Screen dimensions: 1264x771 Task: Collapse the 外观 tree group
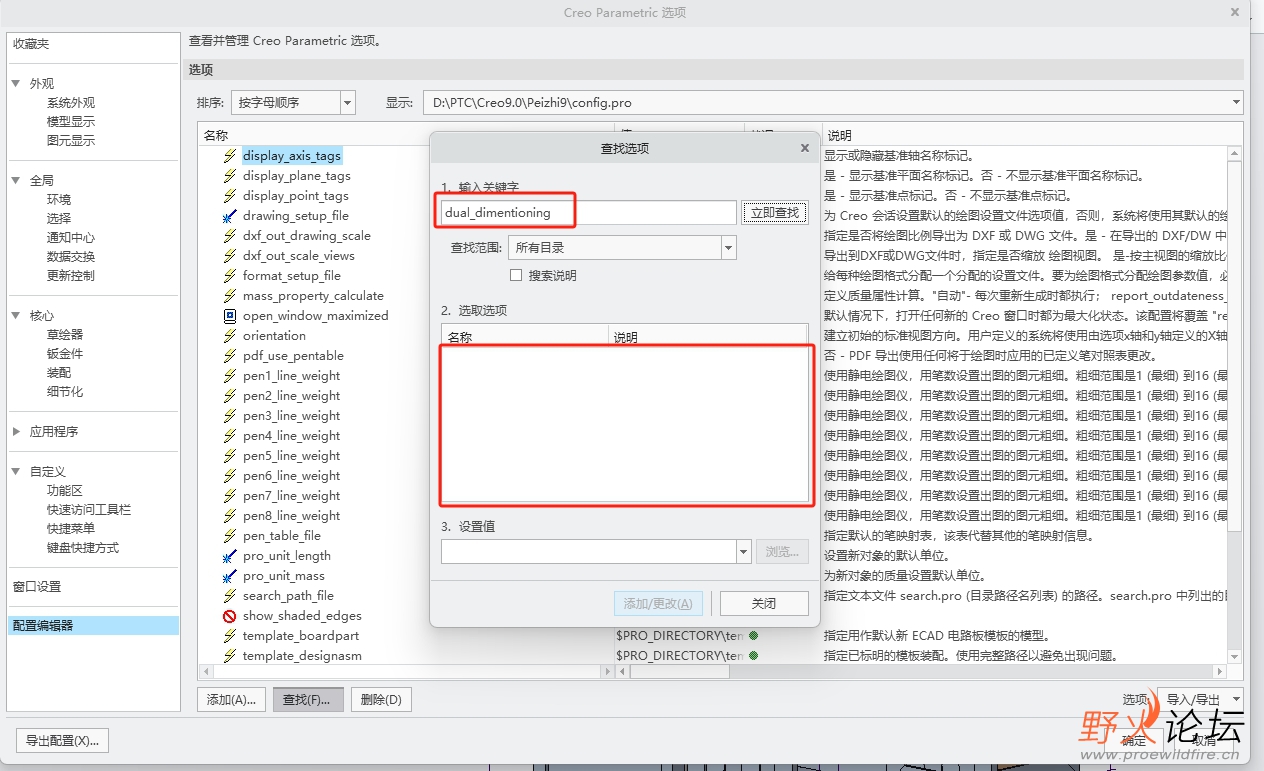17,84
